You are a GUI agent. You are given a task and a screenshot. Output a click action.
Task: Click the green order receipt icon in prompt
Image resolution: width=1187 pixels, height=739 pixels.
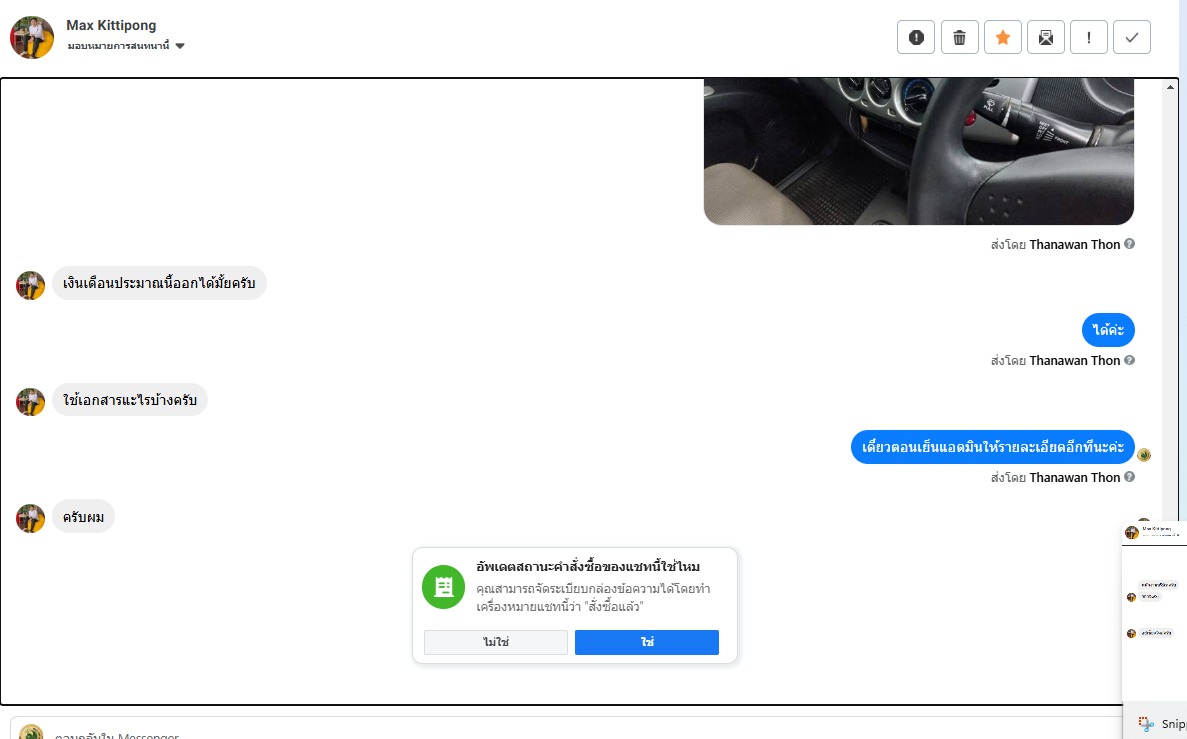pyautogui.click(x=444, y=587)
